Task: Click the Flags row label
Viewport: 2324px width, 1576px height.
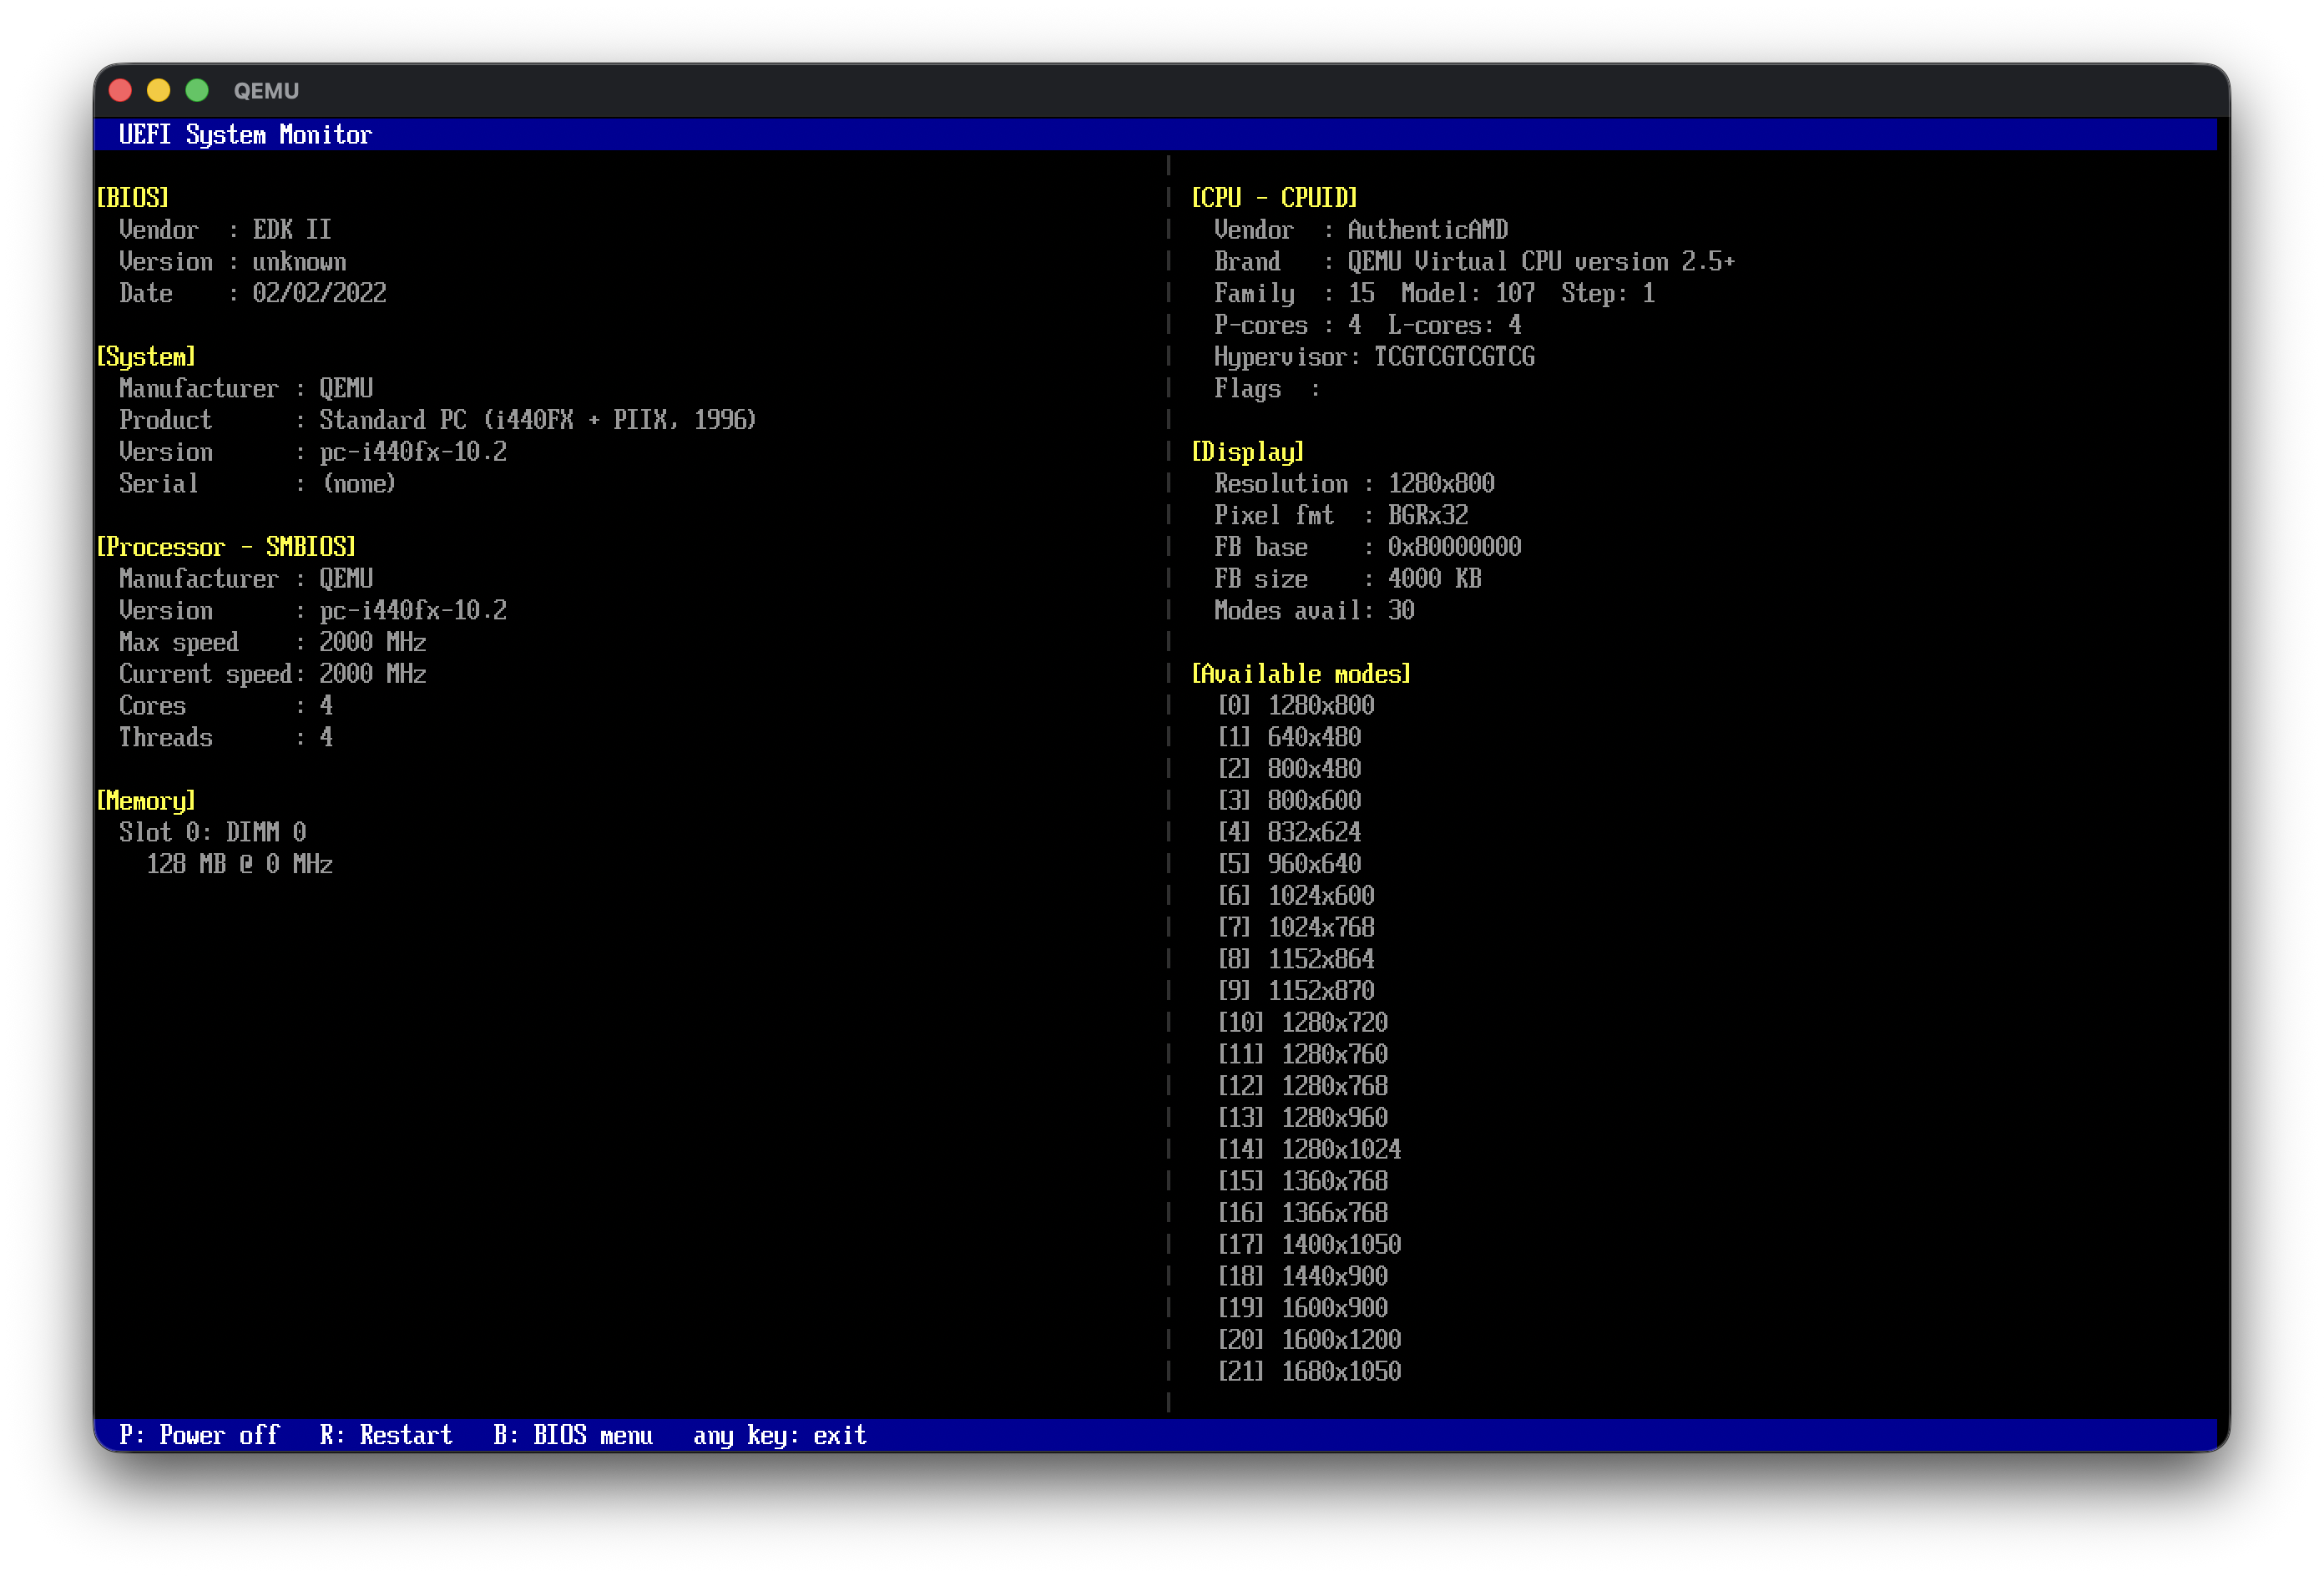Action: pyautogui.click(x=1247, y=388)
